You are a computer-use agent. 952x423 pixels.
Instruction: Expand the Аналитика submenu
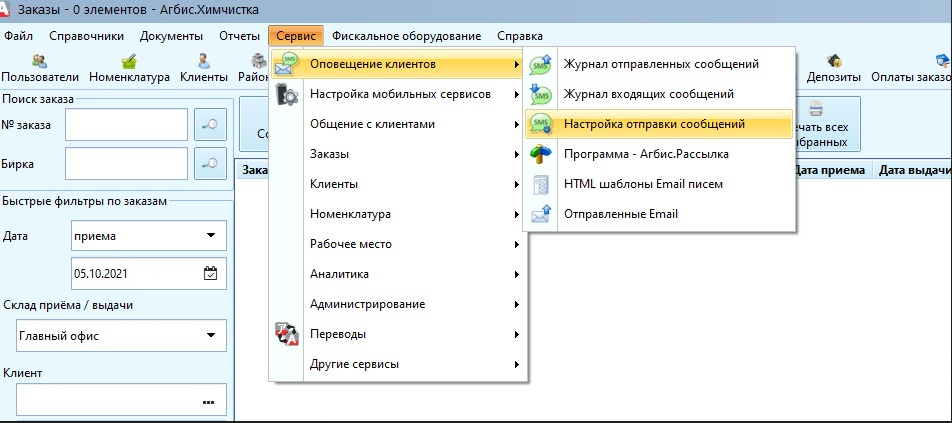point(398,274)
